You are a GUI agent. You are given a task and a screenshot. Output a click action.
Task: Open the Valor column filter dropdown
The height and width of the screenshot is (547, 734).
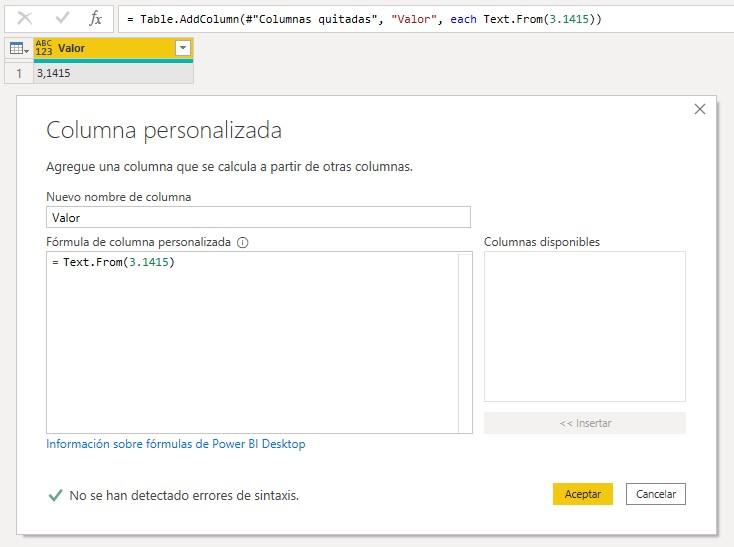183,48
